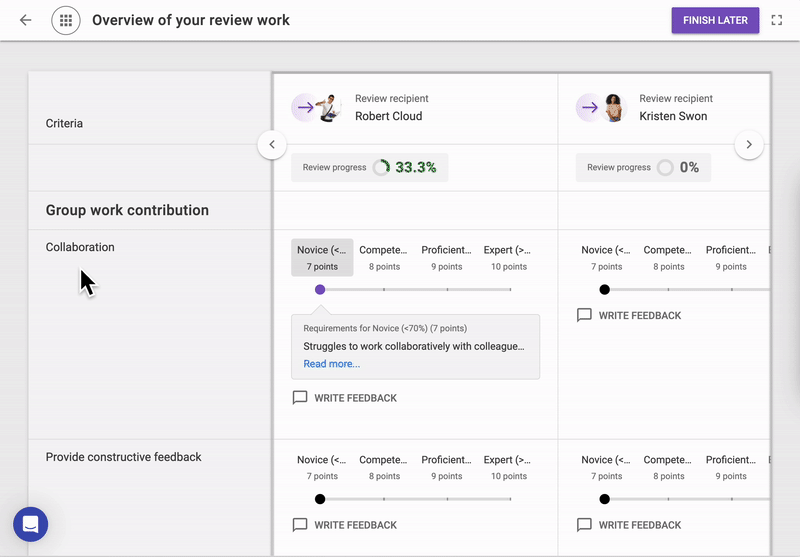Click the Overview of your review work title
Screen dimensions: 800x557
click(191, 20)
